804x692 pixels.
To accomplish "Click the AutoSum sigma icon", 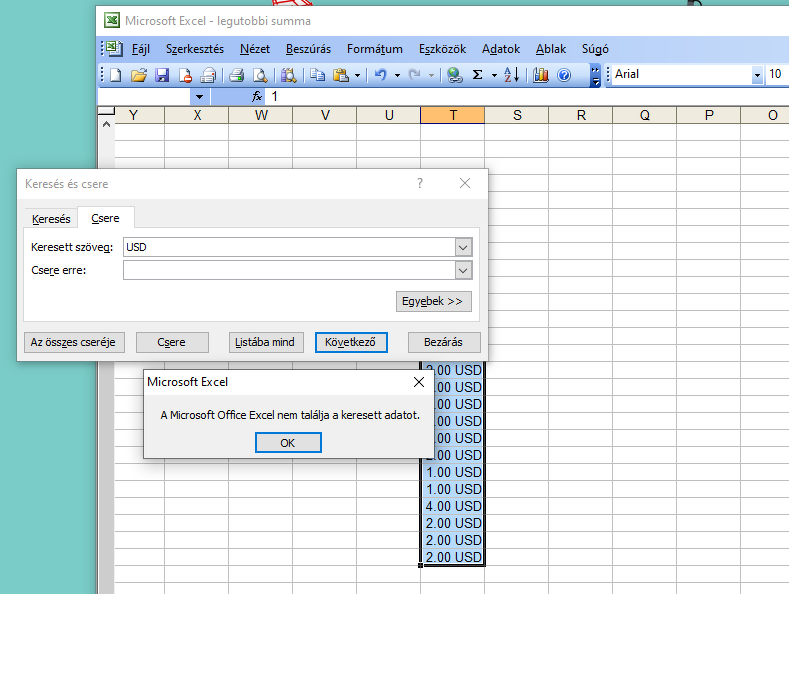I will click(x=477, y=75).
